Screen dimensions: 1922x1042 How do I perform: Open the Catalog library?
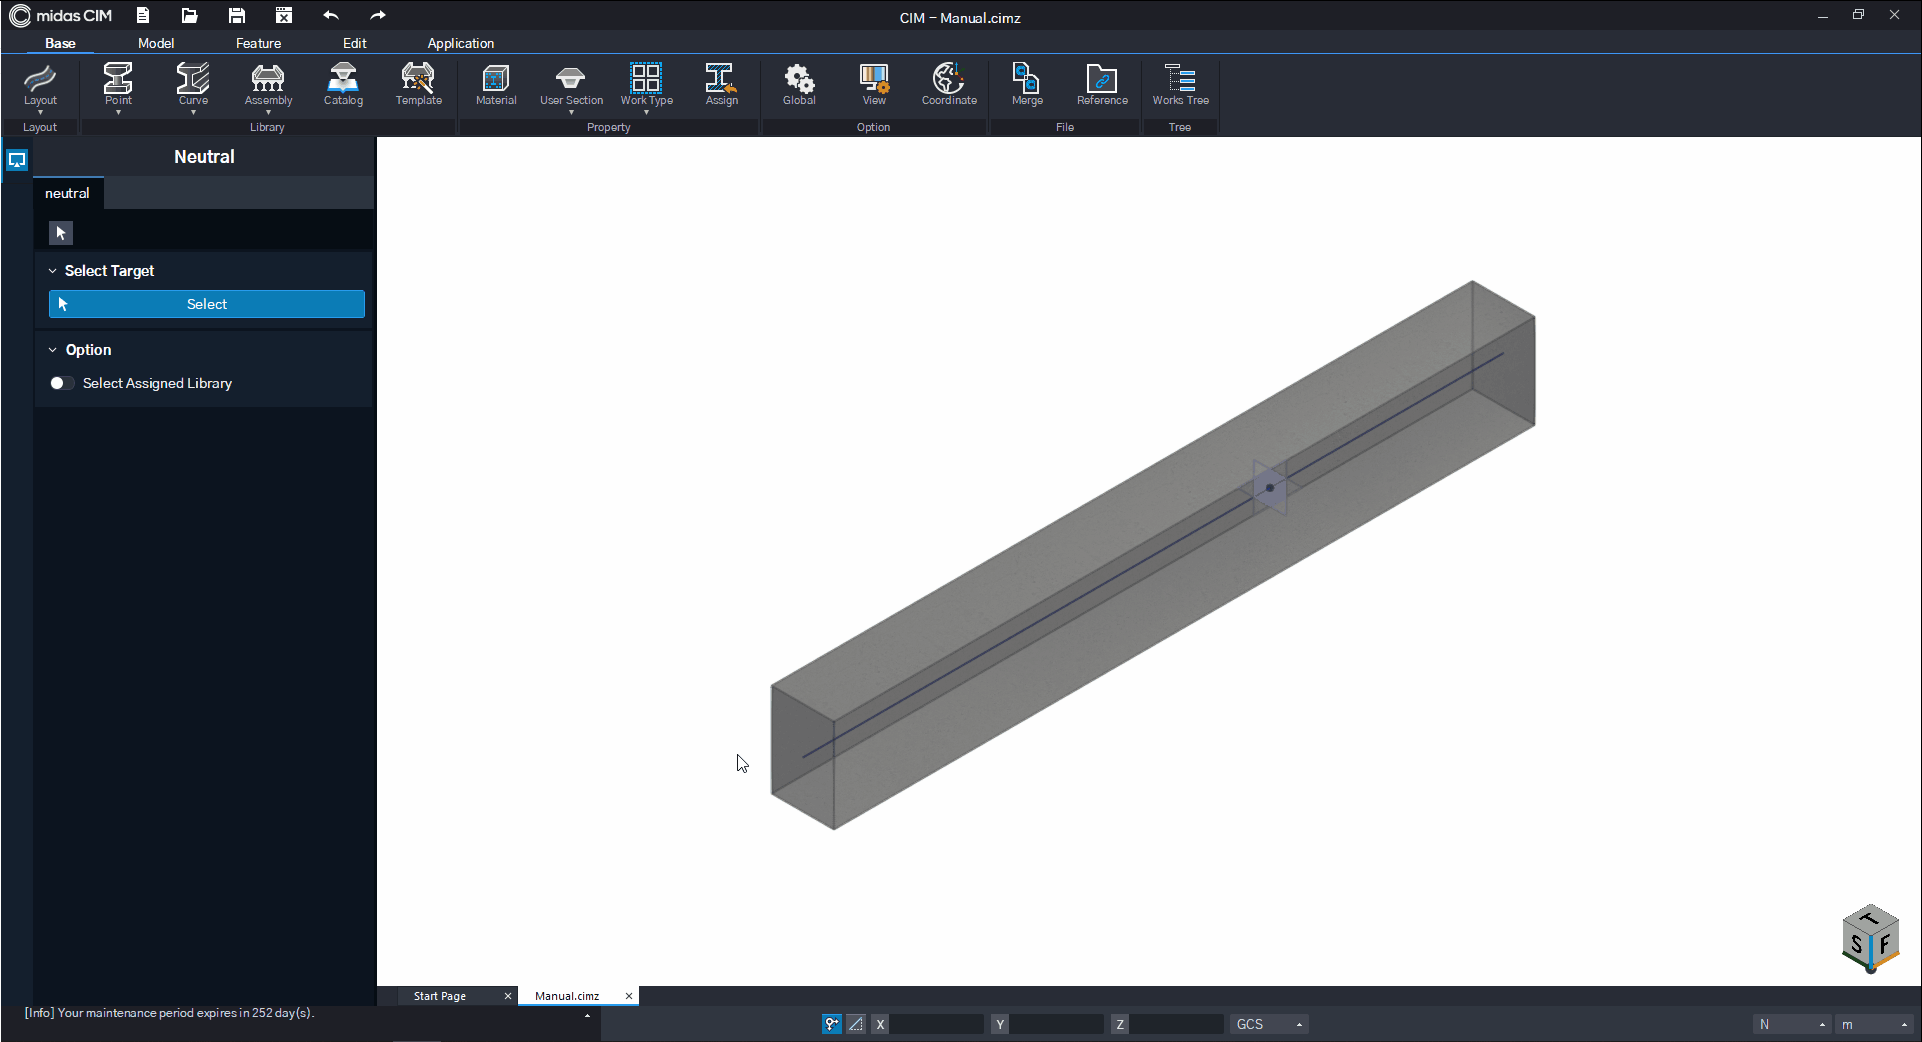[343, 84]
